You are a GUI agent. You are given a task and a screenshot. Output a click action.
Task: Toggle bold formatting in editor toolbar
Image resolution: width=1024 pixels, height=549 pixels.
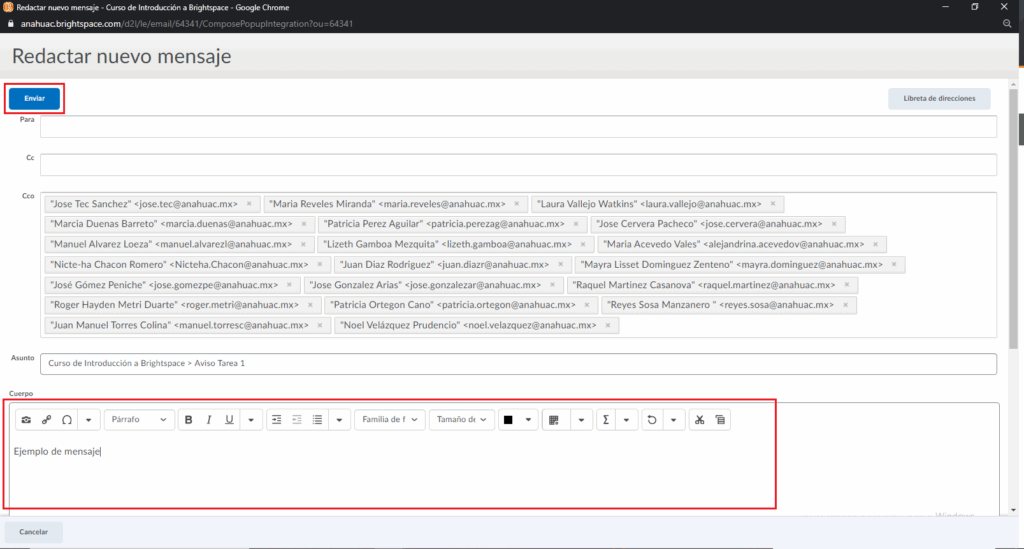point(189,420)
